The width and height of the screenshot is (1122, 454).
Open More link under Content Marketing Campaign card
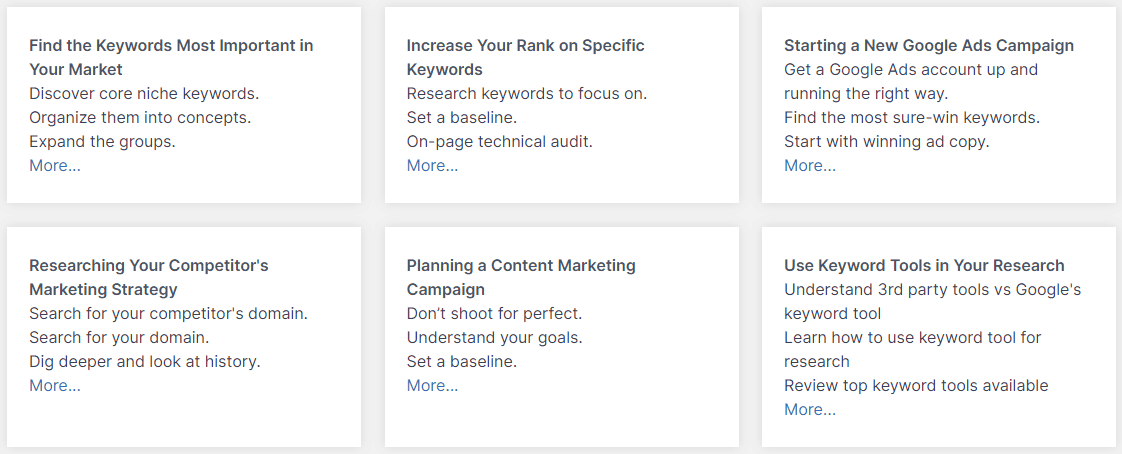[x=432, y=385]
